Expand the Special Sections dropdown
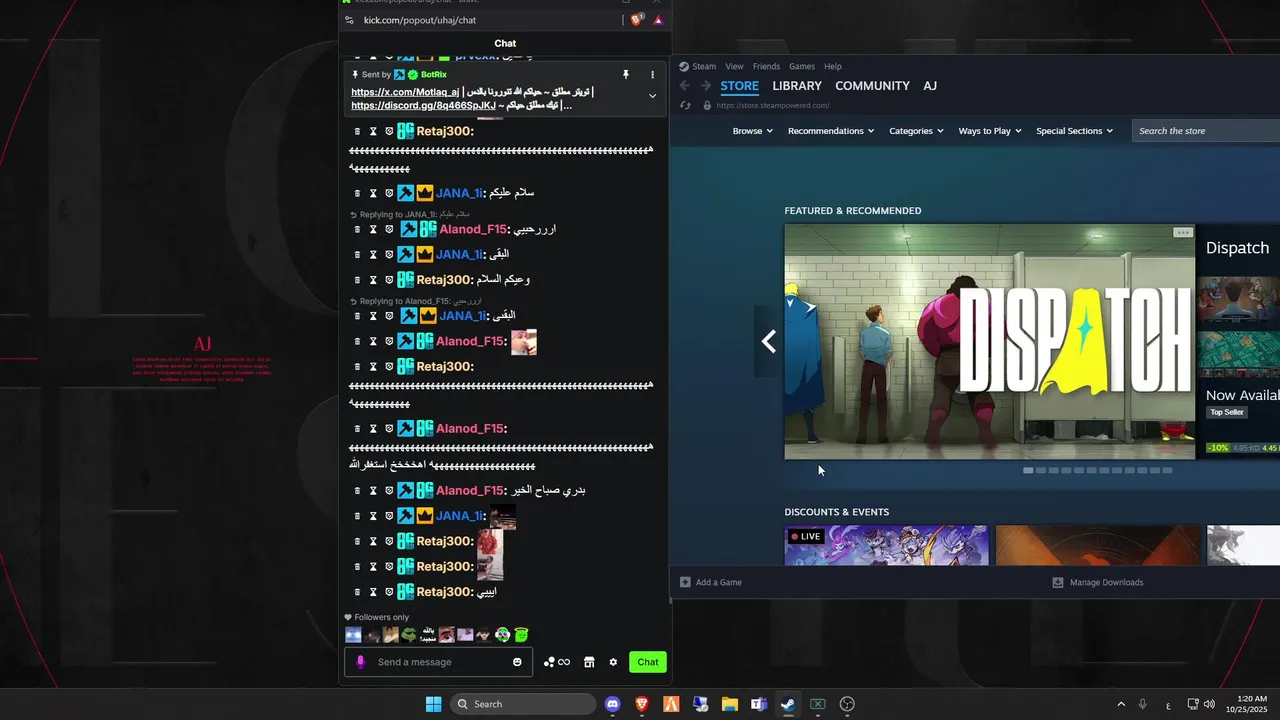1280x720 pixels. click(x=1074, y=131)
